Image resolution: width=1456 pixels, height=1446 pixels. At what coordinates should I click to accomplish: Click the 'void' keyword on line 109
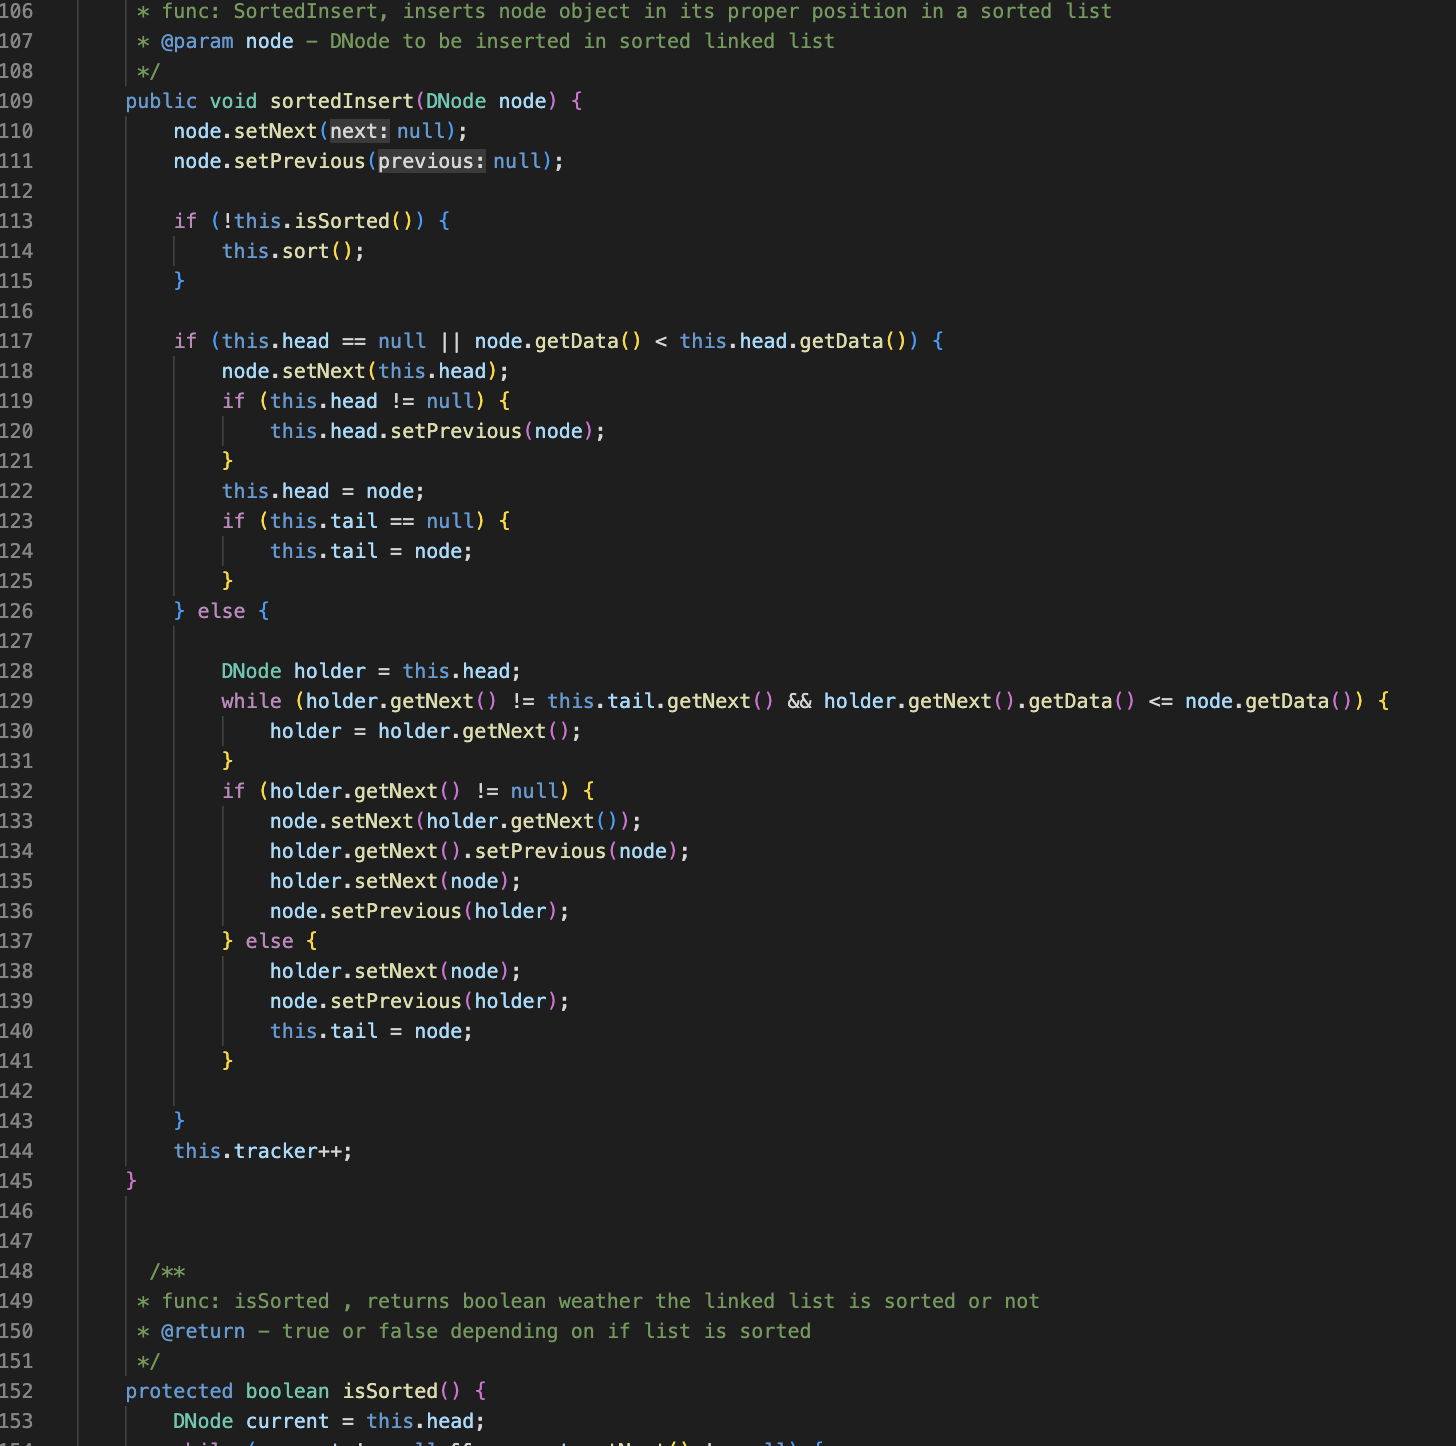233,101
